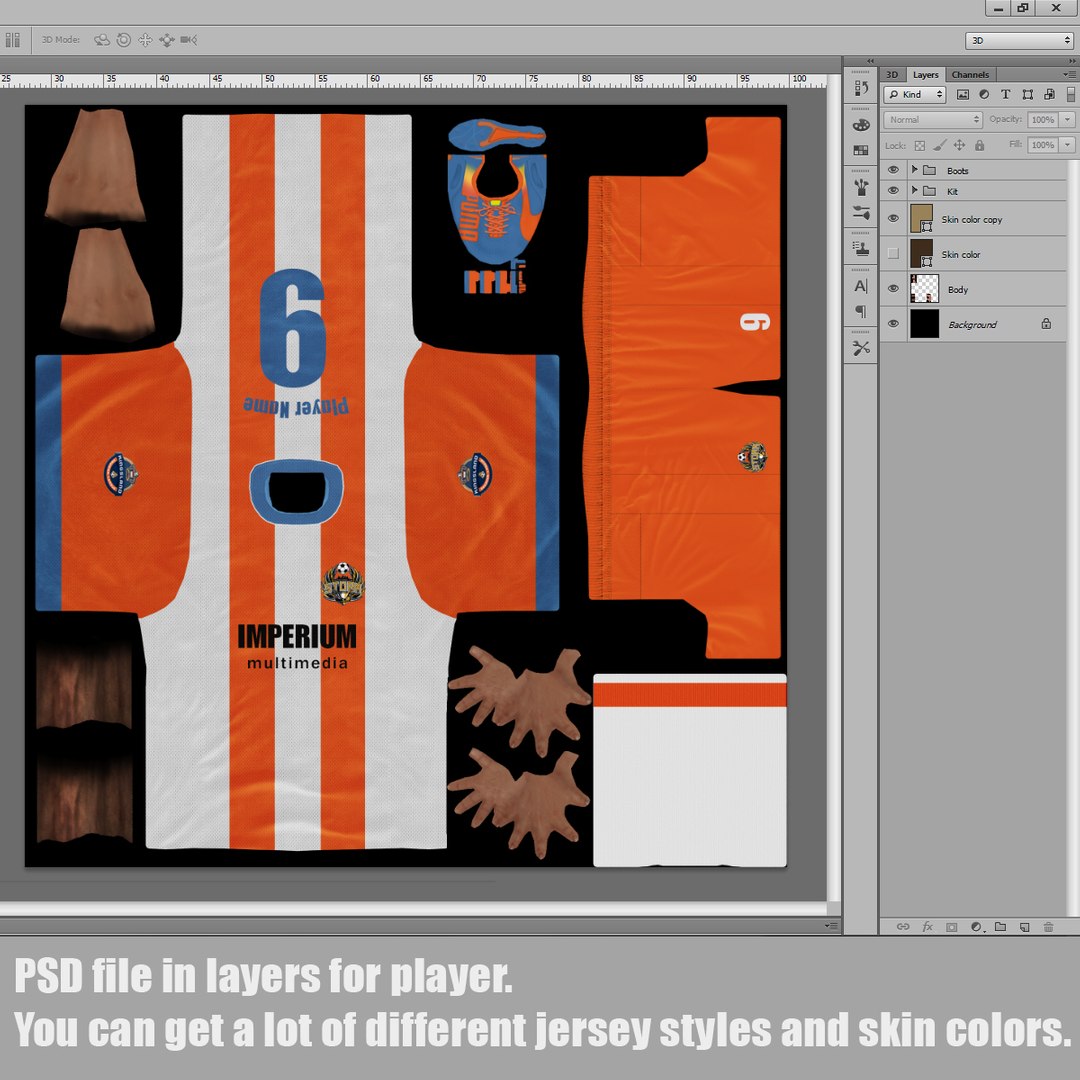Image resolution: width=1080 pixels, height=1080 pixels.
Task: Hide the Background layer
Action: (893, 324)
